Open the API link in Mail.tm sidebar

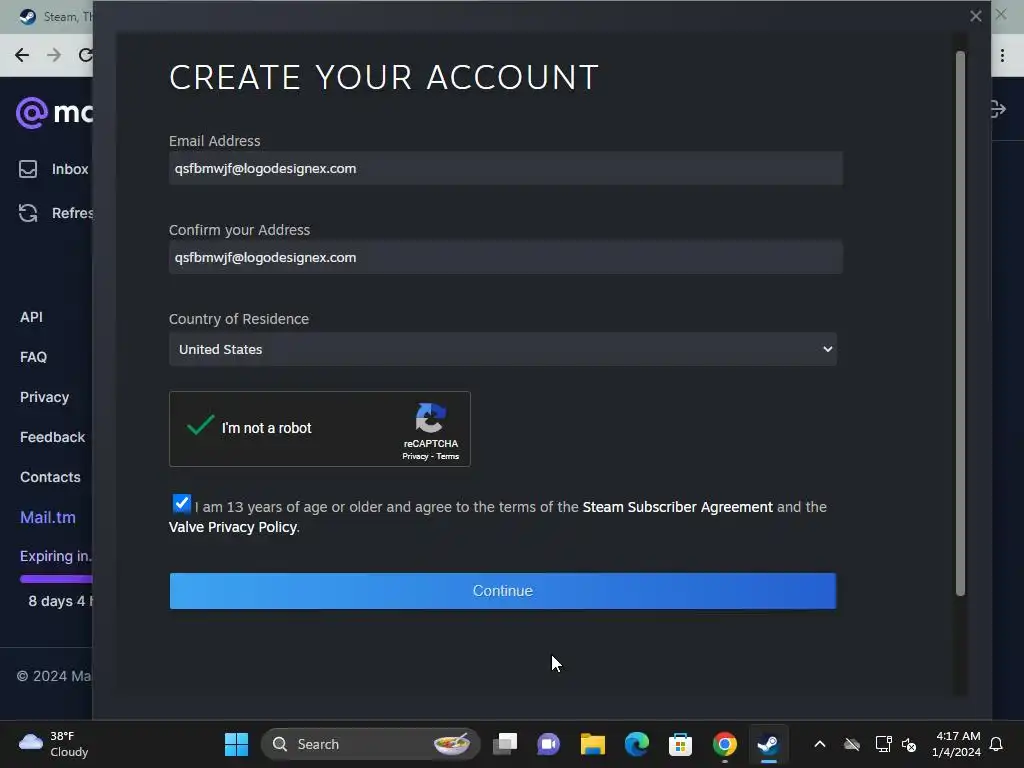point(31,317)
